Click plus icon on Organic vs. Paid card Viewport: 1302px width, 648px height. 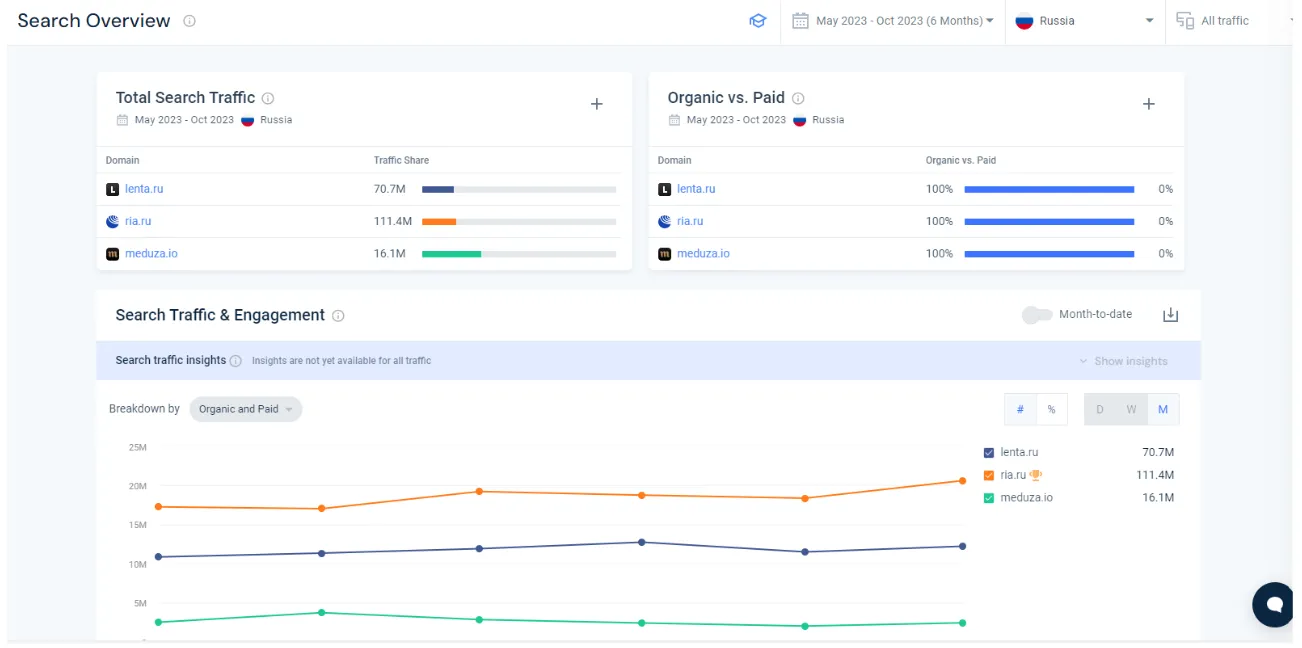point(1149,104)
